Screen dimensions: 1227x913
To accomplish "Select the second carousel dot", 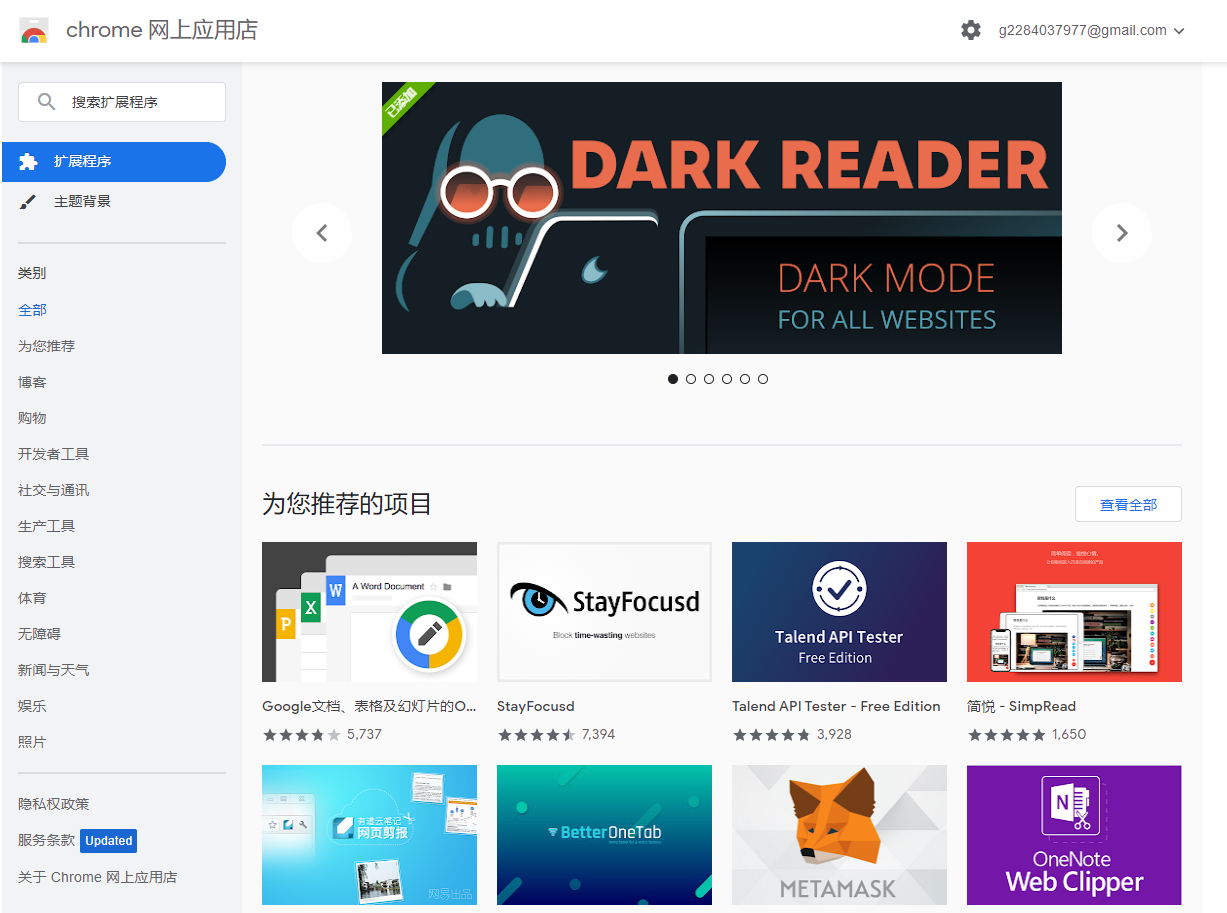I will 691,379.
